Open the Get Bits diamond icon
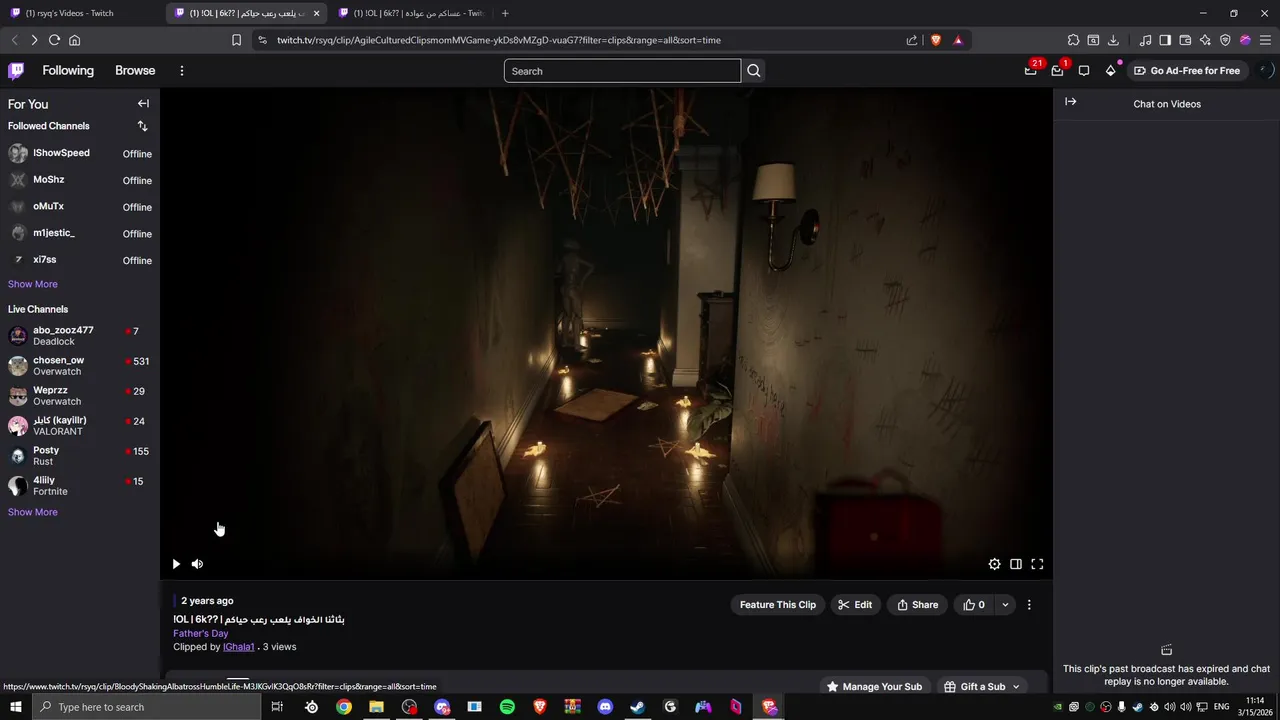Viewport: 1280px width, 720px height. coord(1111,71)
